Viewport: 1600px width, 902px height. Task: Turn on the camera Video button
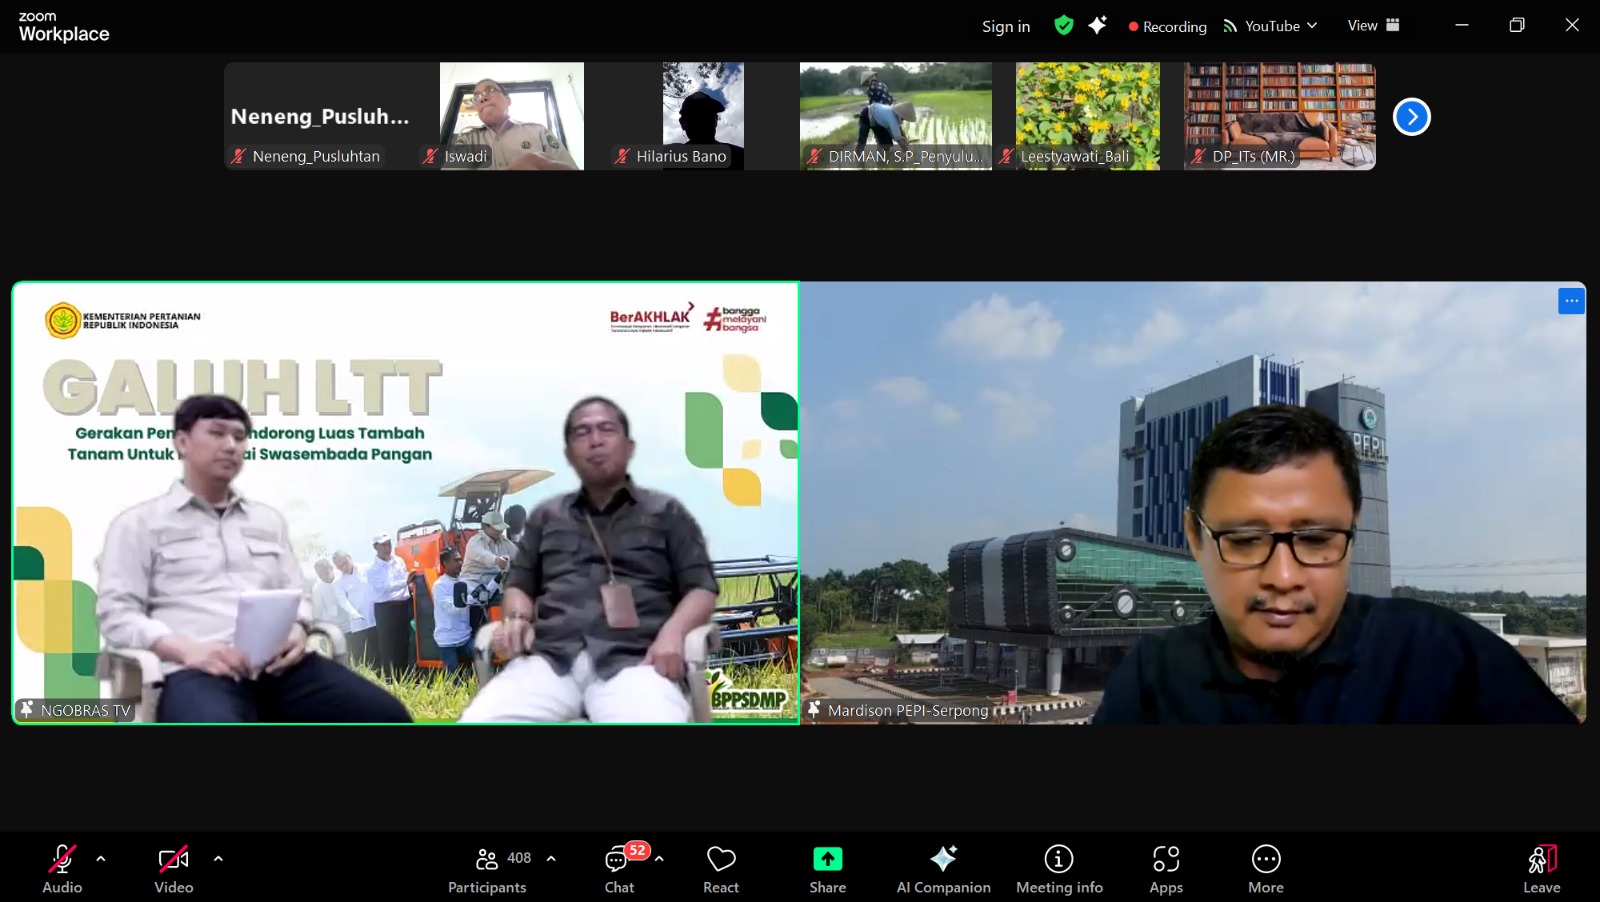click(x=174, y=869)
